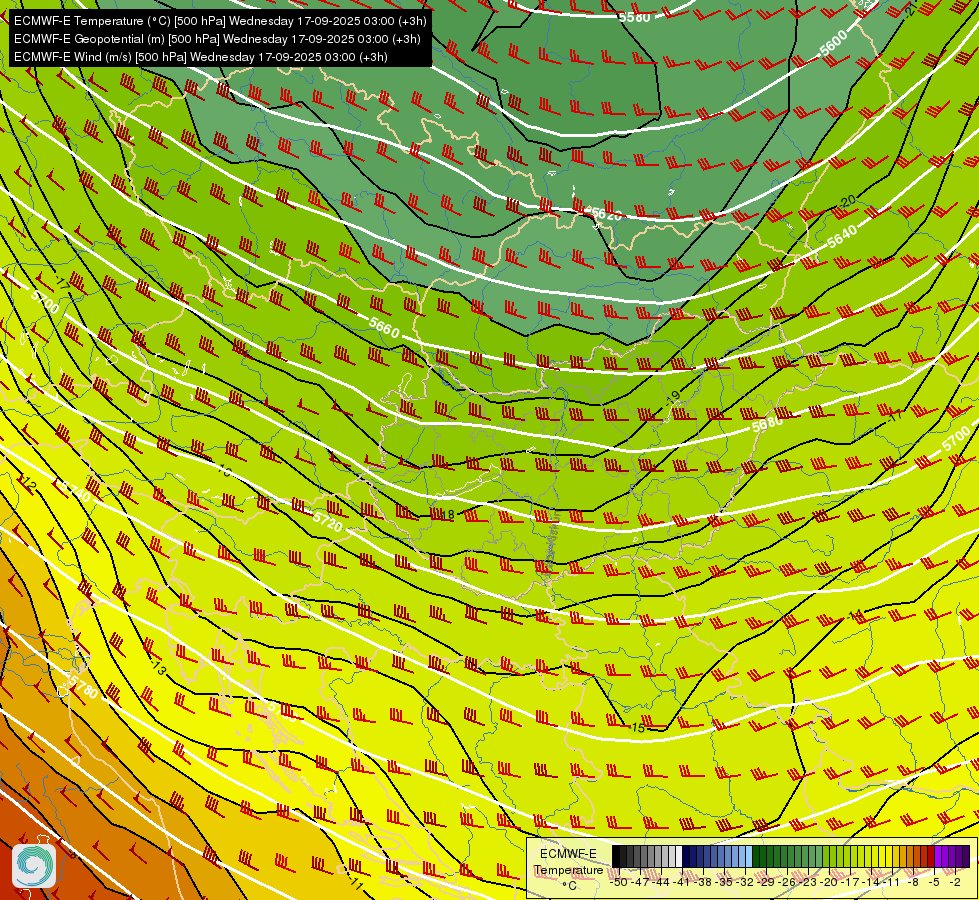Click the 5720 geopotential contour label
979x900 pixels.
pos(327,522)
